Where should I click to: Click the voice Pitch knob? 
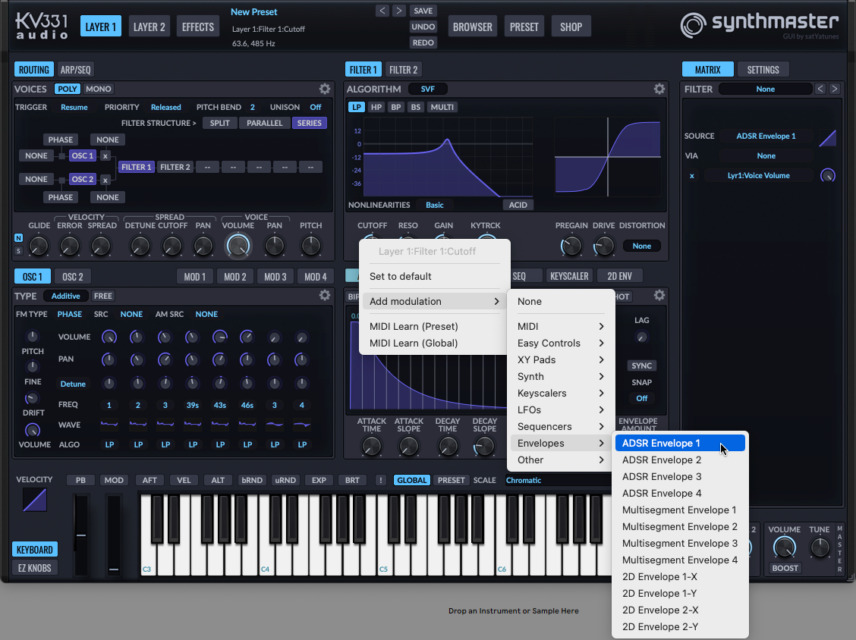[311, 246]
